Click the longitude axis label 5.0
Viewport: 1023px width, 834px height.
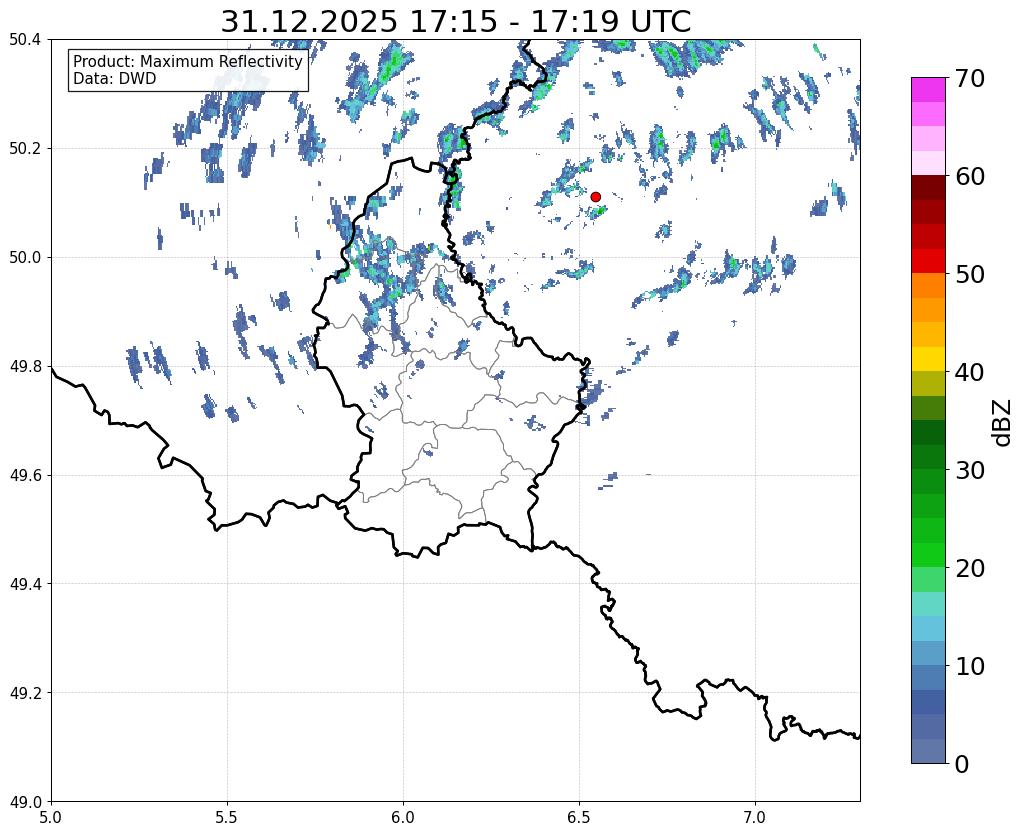click(x=51, y=817)
